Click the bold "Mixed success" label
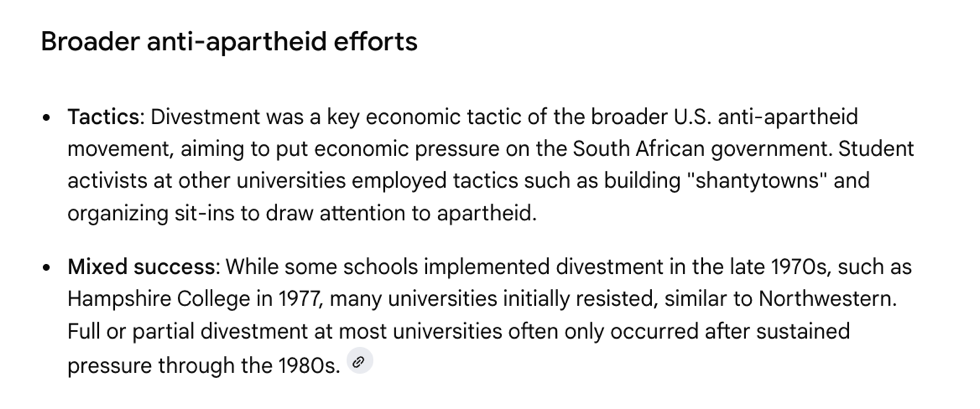 pyautogui.click(x=141, y=268)
